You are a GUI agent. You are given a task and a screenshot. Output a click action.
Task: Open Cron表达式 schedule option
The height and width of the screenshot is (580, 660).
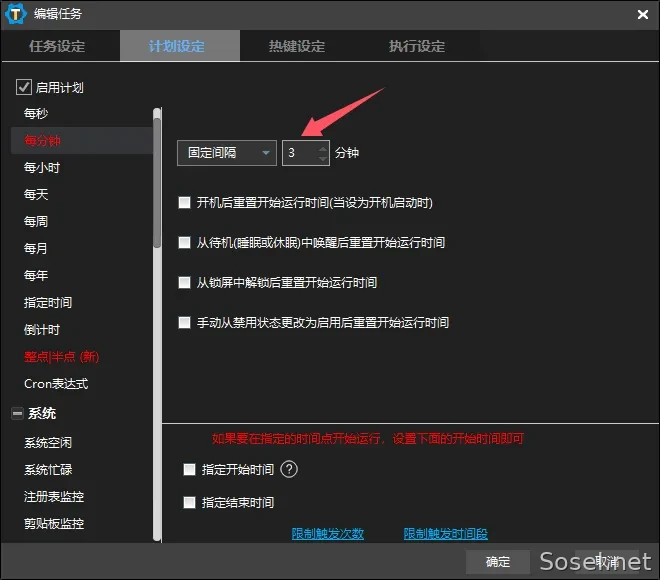82,383
